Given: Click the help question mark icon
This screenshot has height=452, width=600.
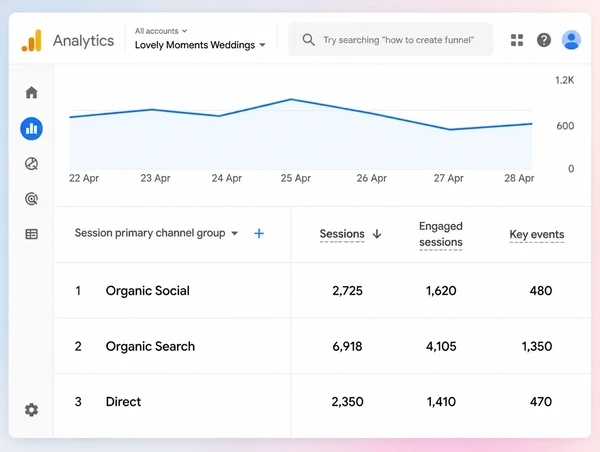Looking at the screenshot, I should [x=544, y=40].
